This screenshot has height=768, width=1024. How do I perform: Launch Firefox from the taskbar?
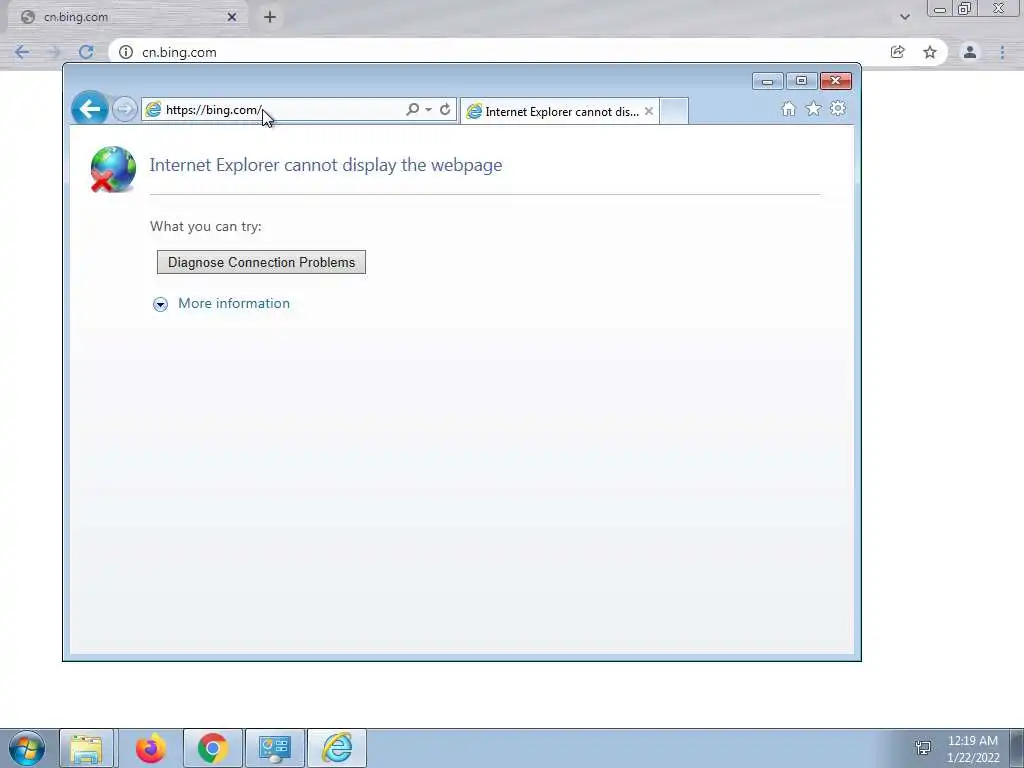[x=150, y=748]
